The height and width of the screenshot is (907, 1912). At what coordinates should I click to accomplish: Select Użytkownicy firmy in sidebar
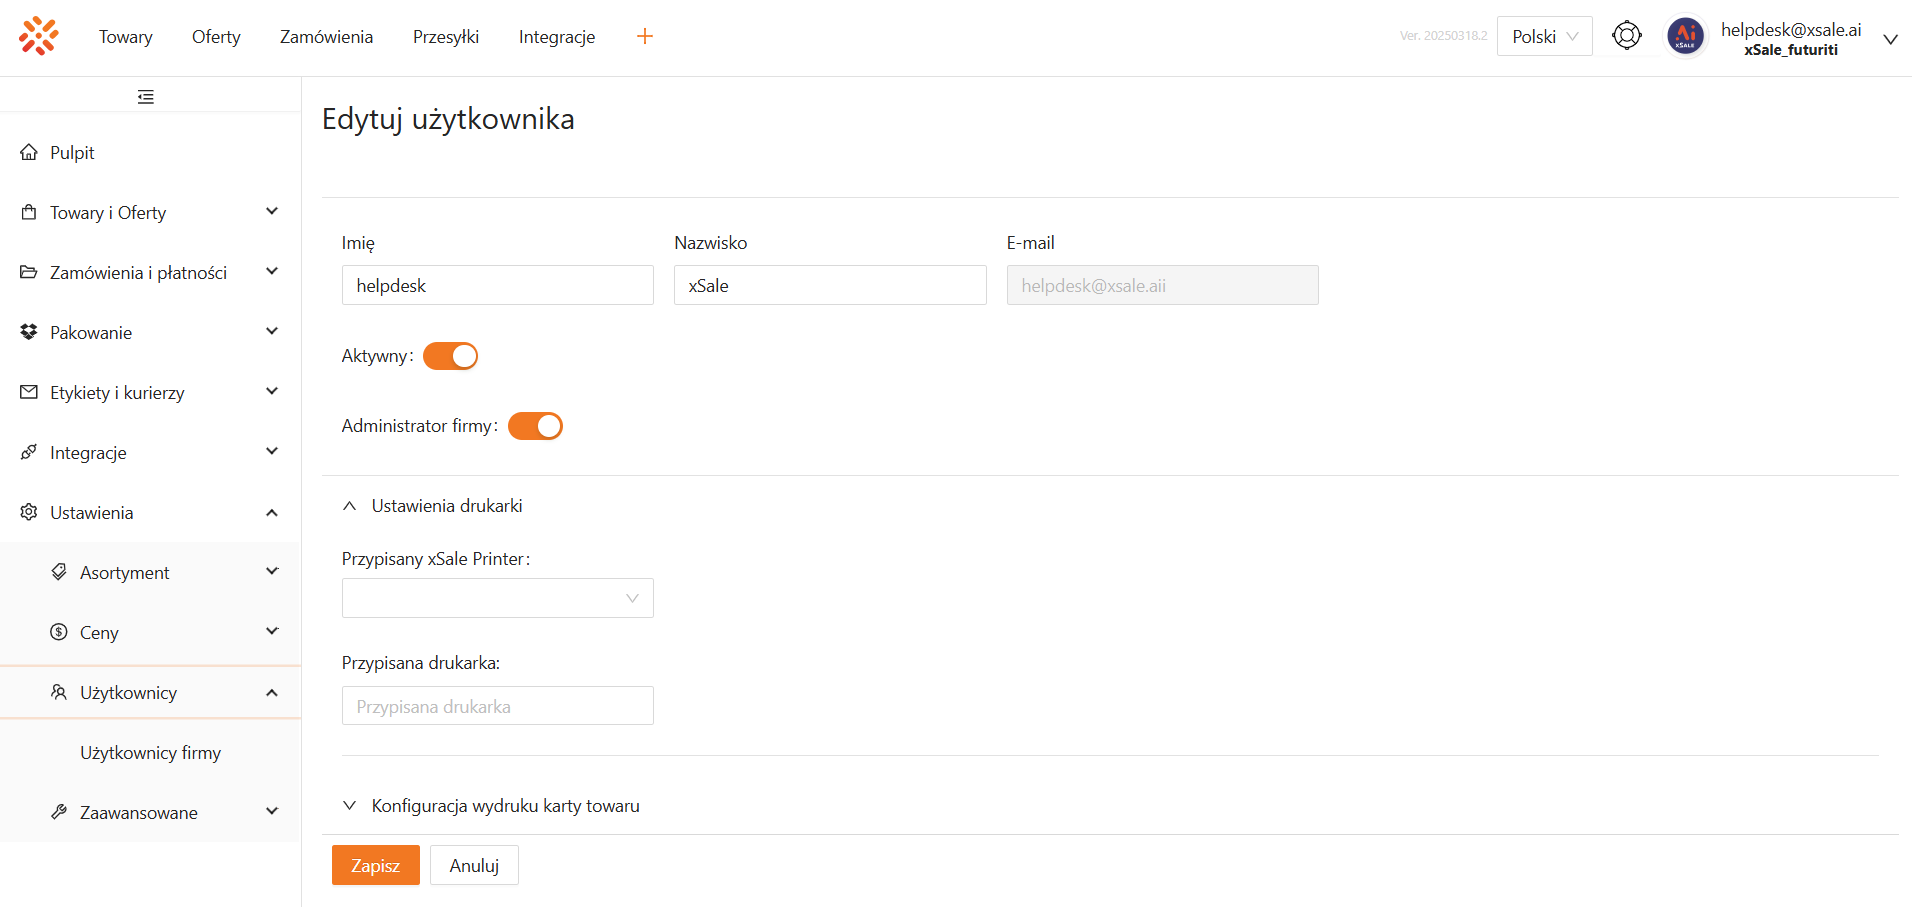click(x=150, y=753)
